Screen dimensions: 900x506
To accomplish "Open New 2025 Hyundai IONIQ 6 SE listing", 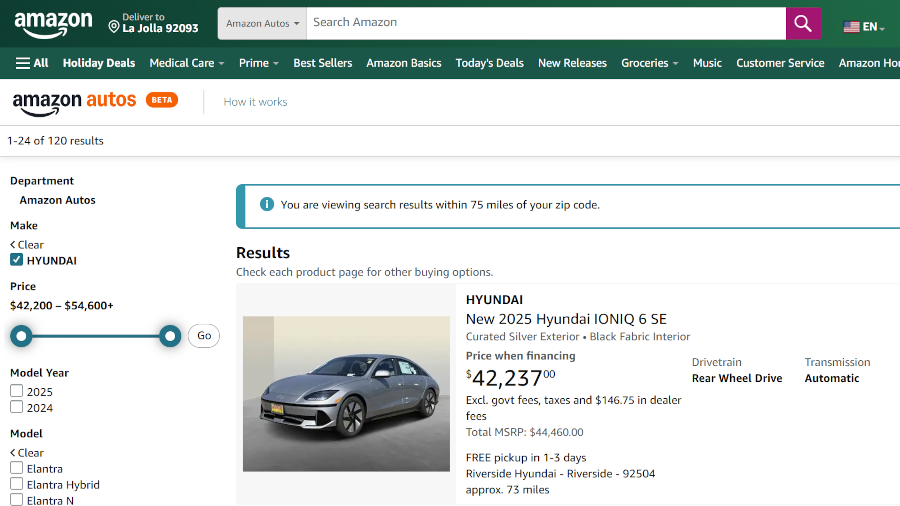I will coord(566,319).
